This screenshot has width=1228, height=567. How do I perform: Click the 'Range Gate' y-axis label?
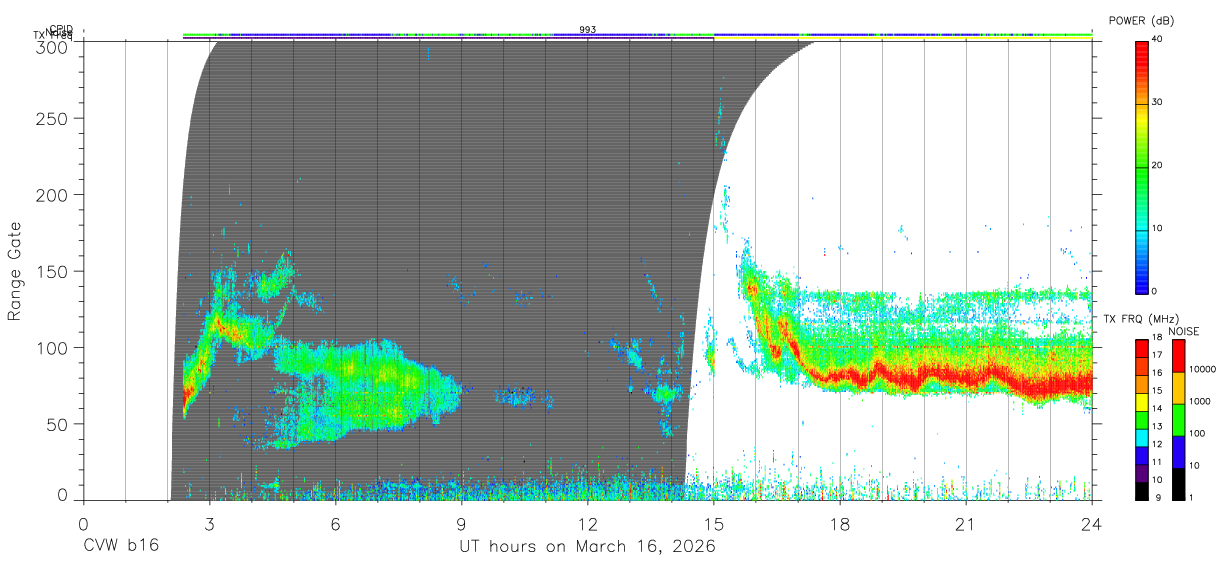click(15, 271)
